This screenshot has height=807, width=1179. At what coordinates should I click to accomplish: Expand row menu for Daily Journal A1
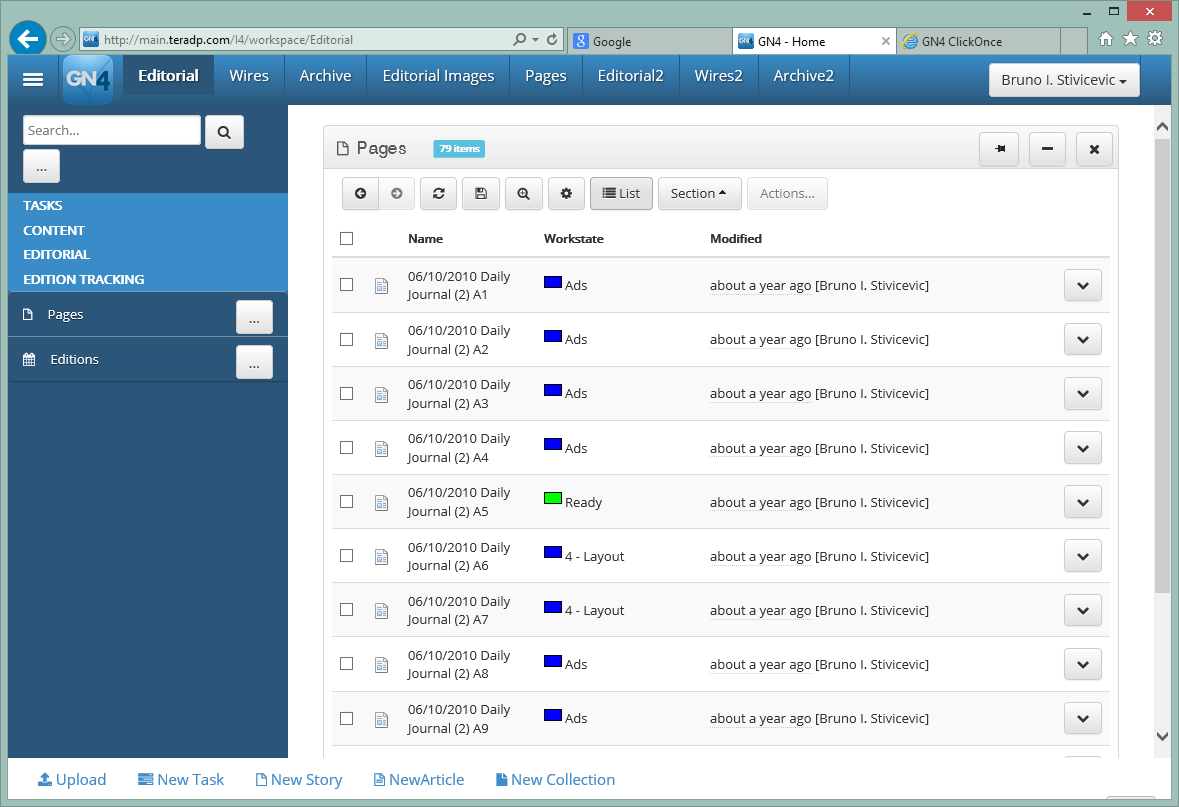(1083, 286)
